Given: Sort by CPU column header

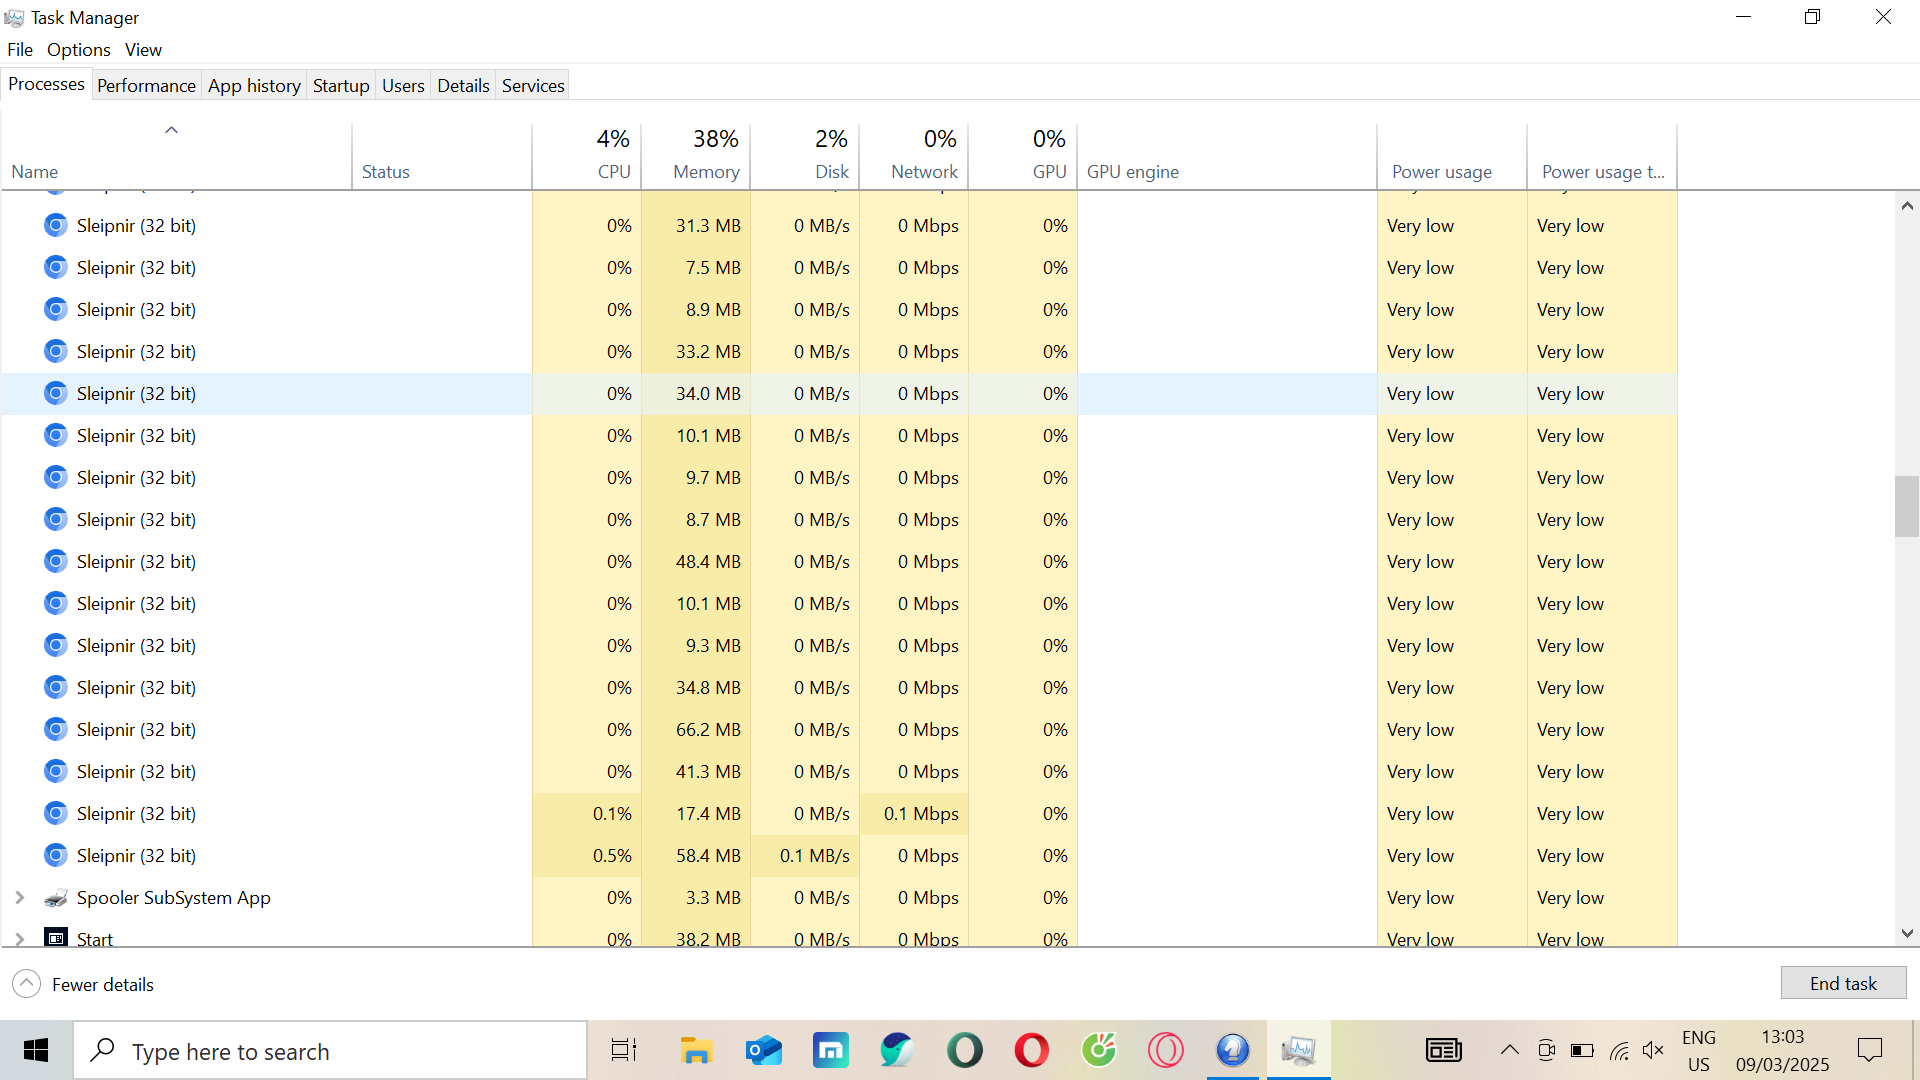Looking at the screenshot, I should pyautogui.click(x=587, y=156).
